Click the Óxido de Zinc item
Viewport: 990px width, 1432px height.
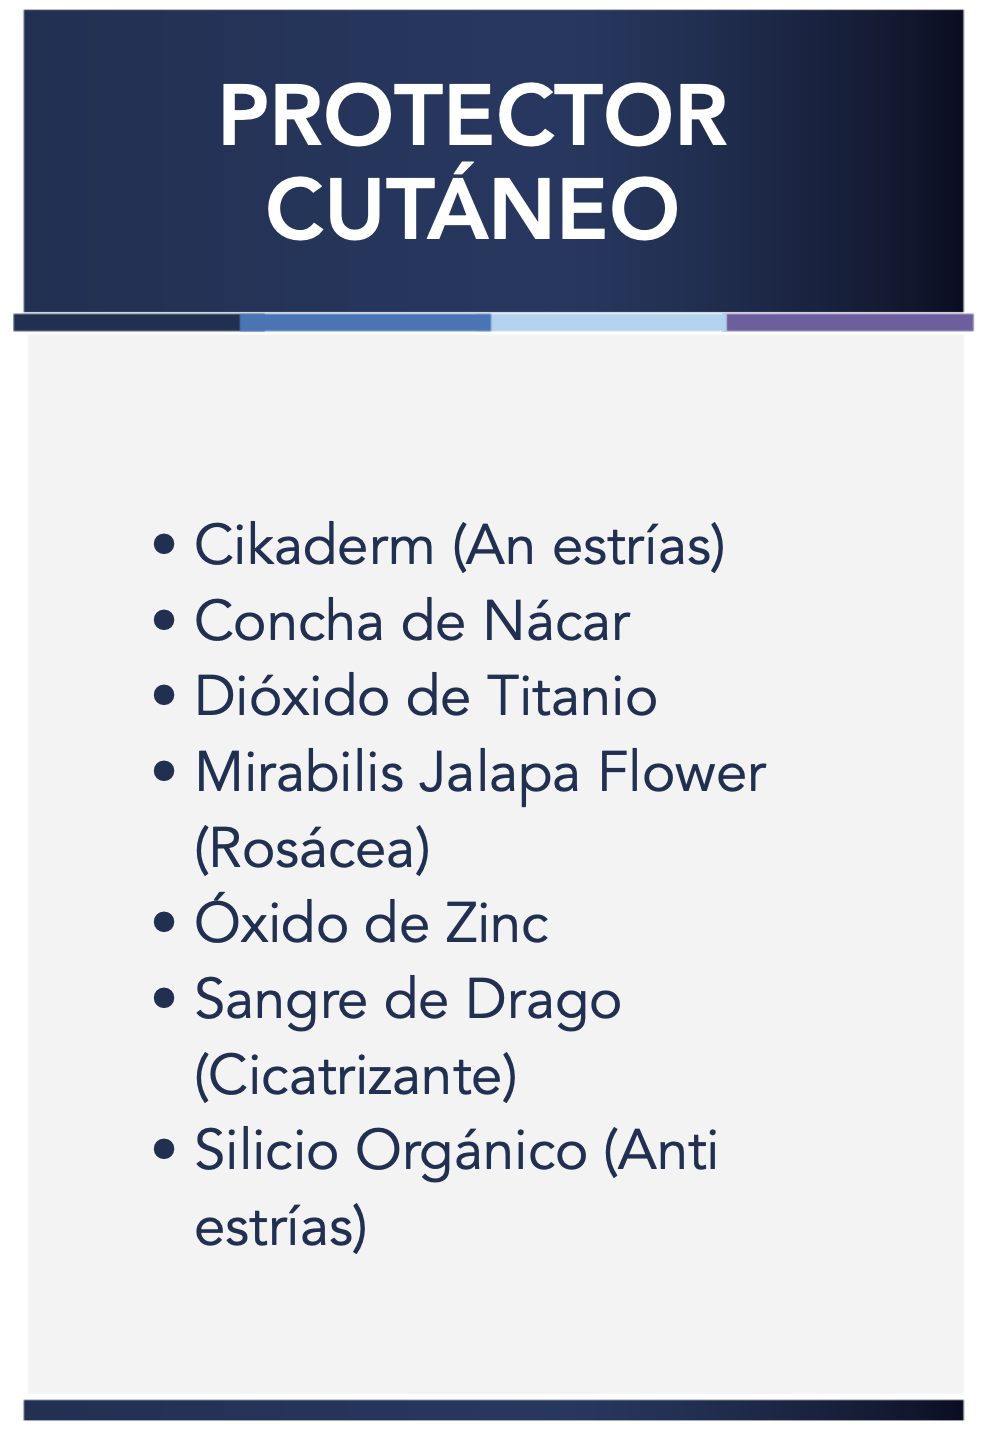click(x=372, y=924)
